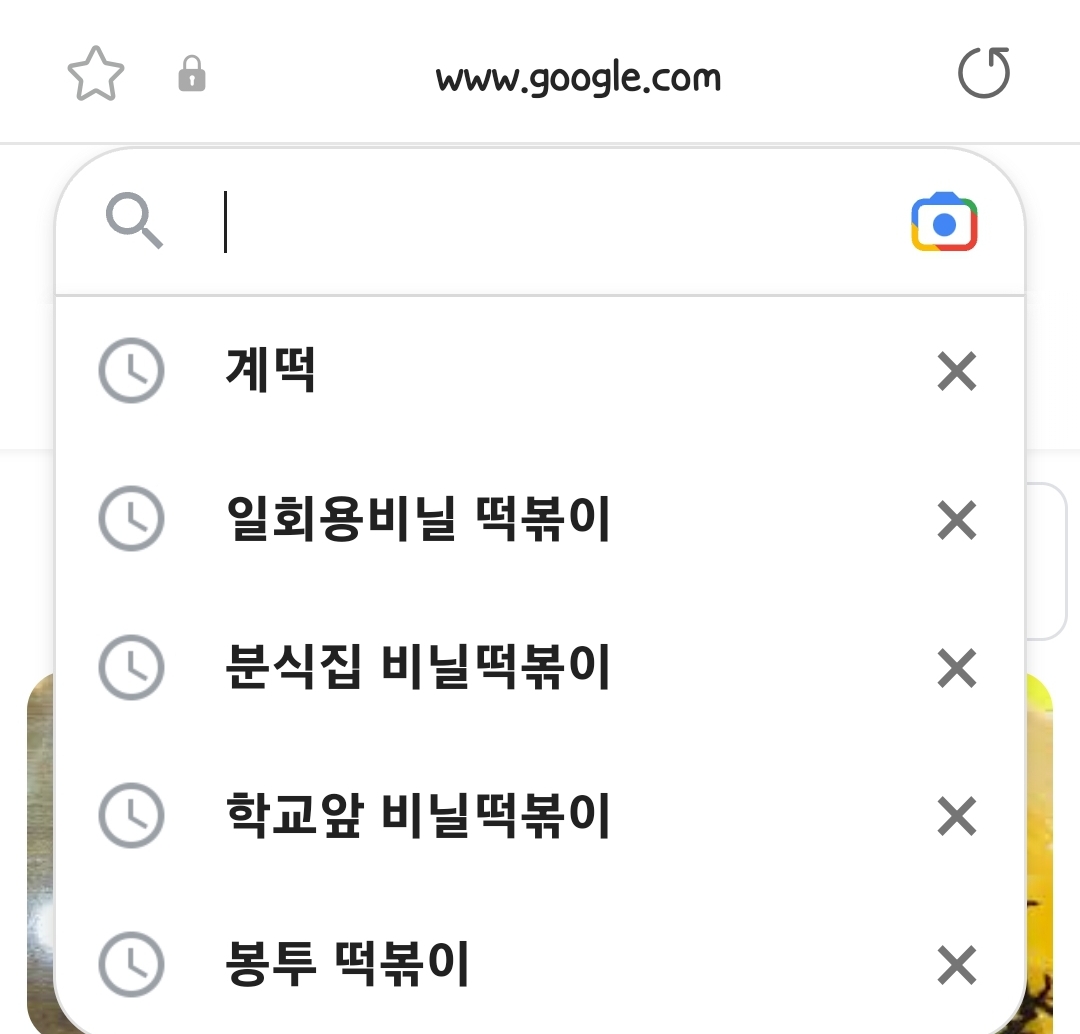Image resolution: width=1080 pixels, height=1034 pixels.
Task: Remove '분식집 비닐떡볶이' from history
Action: [x=956, y=668]
